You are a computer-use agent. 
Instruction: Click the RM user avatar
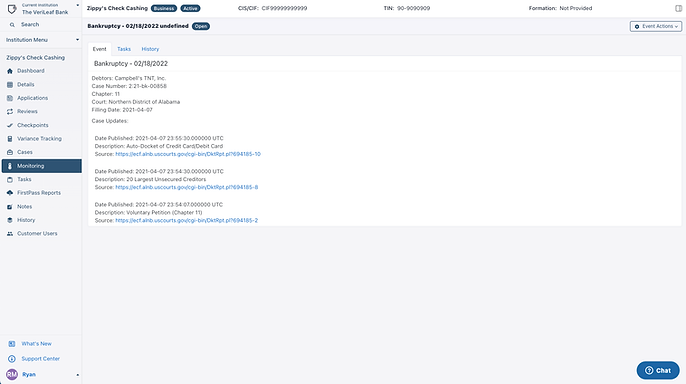click(12, 374)
